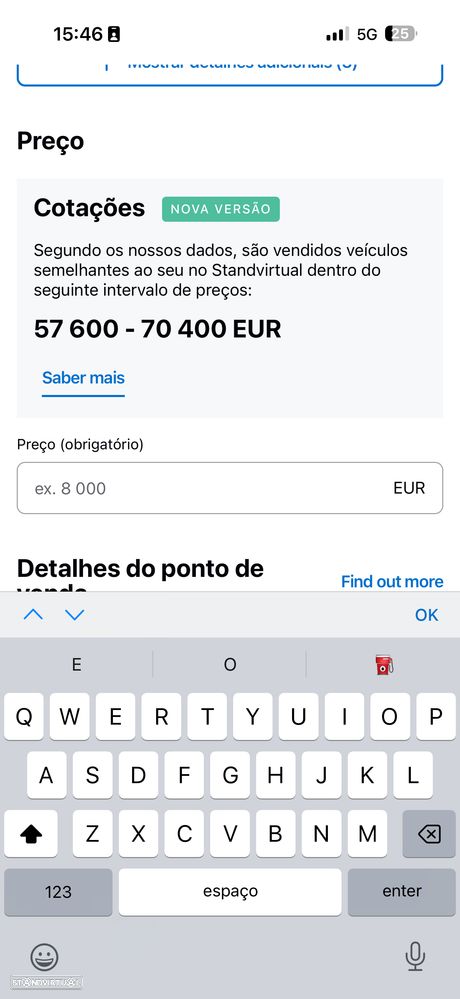The width and height of the screenshot is (460, 999).
Task: Select the fuel pump emoji suggestion
Action: [384, 665]
